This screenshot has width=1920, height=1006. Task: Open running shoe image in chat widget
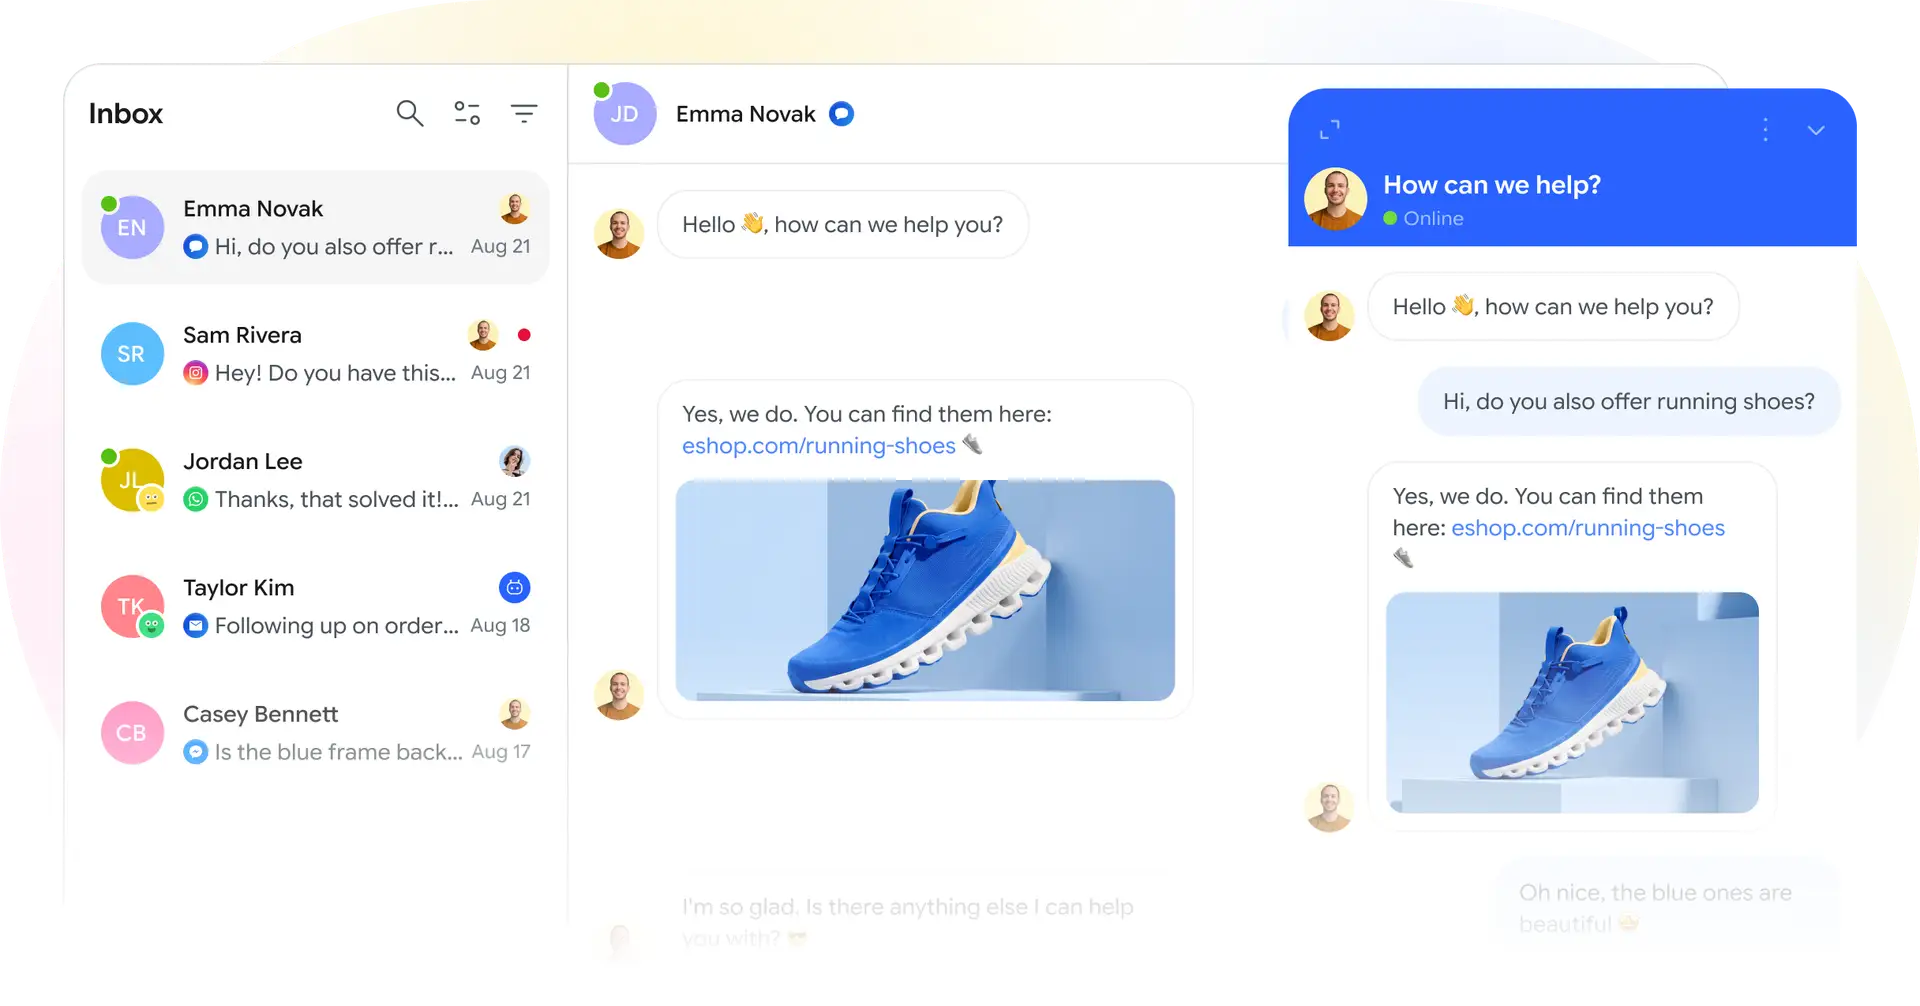[1572, 702]
